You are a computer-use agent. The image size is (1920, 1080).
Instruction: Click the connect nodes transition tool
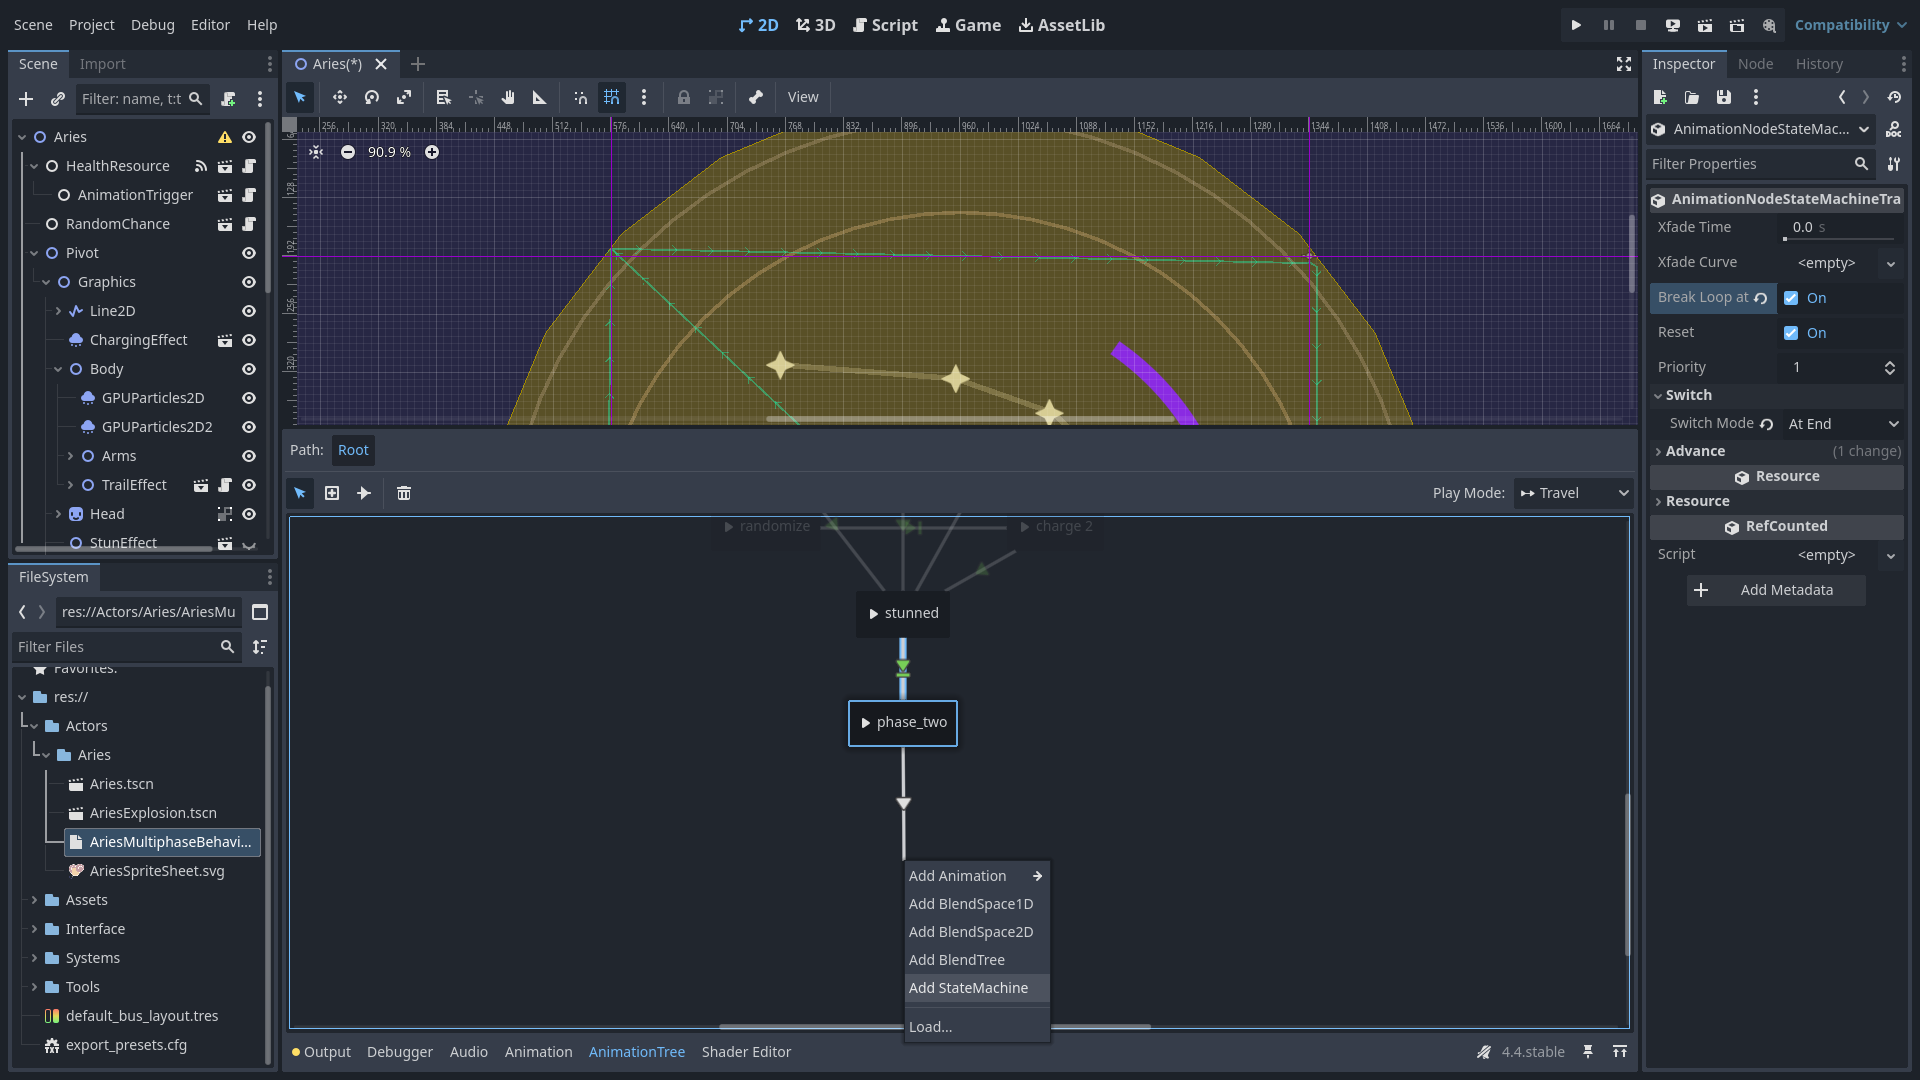pyautogui.click(x=364, y=493)
